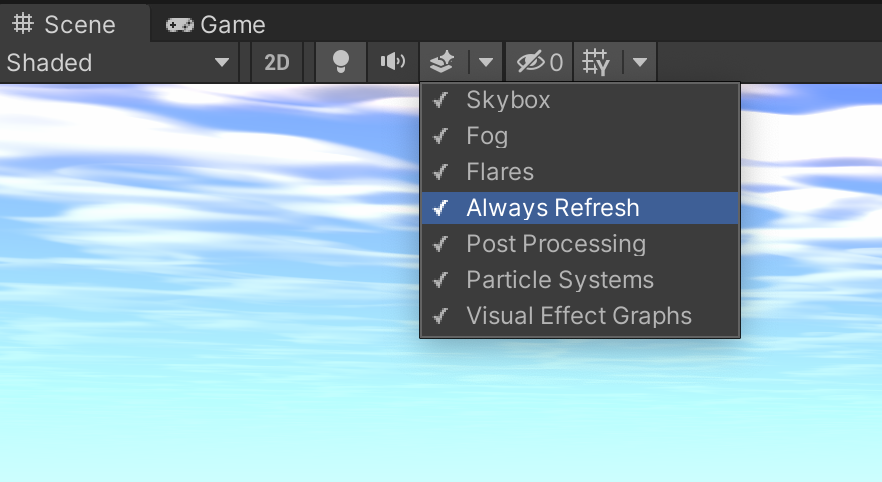Toggle the scene grid icon
Screen dimensions: 882x482
tap(597, 63)
